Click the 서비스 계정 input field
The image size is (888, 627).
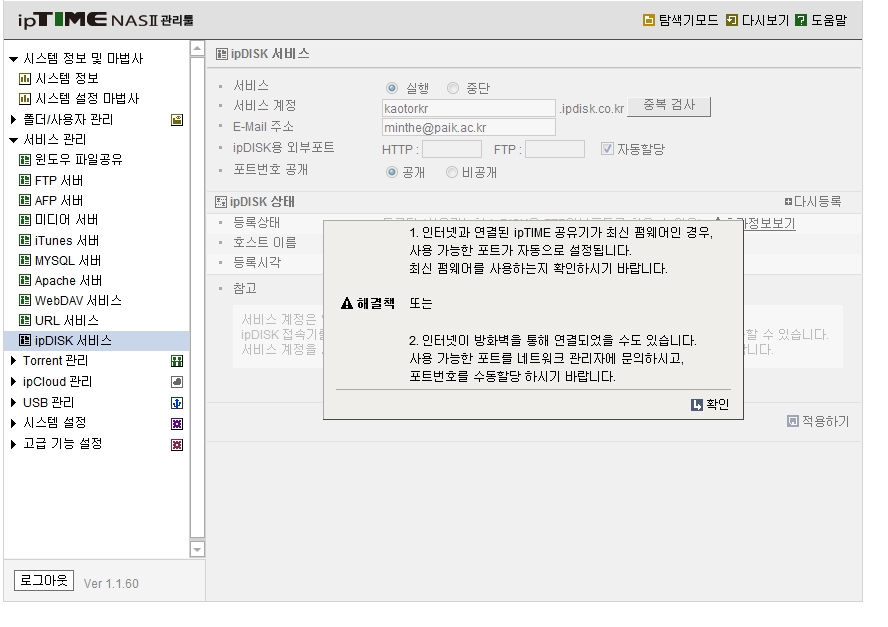pyautogui.click(x=468, y=108)
